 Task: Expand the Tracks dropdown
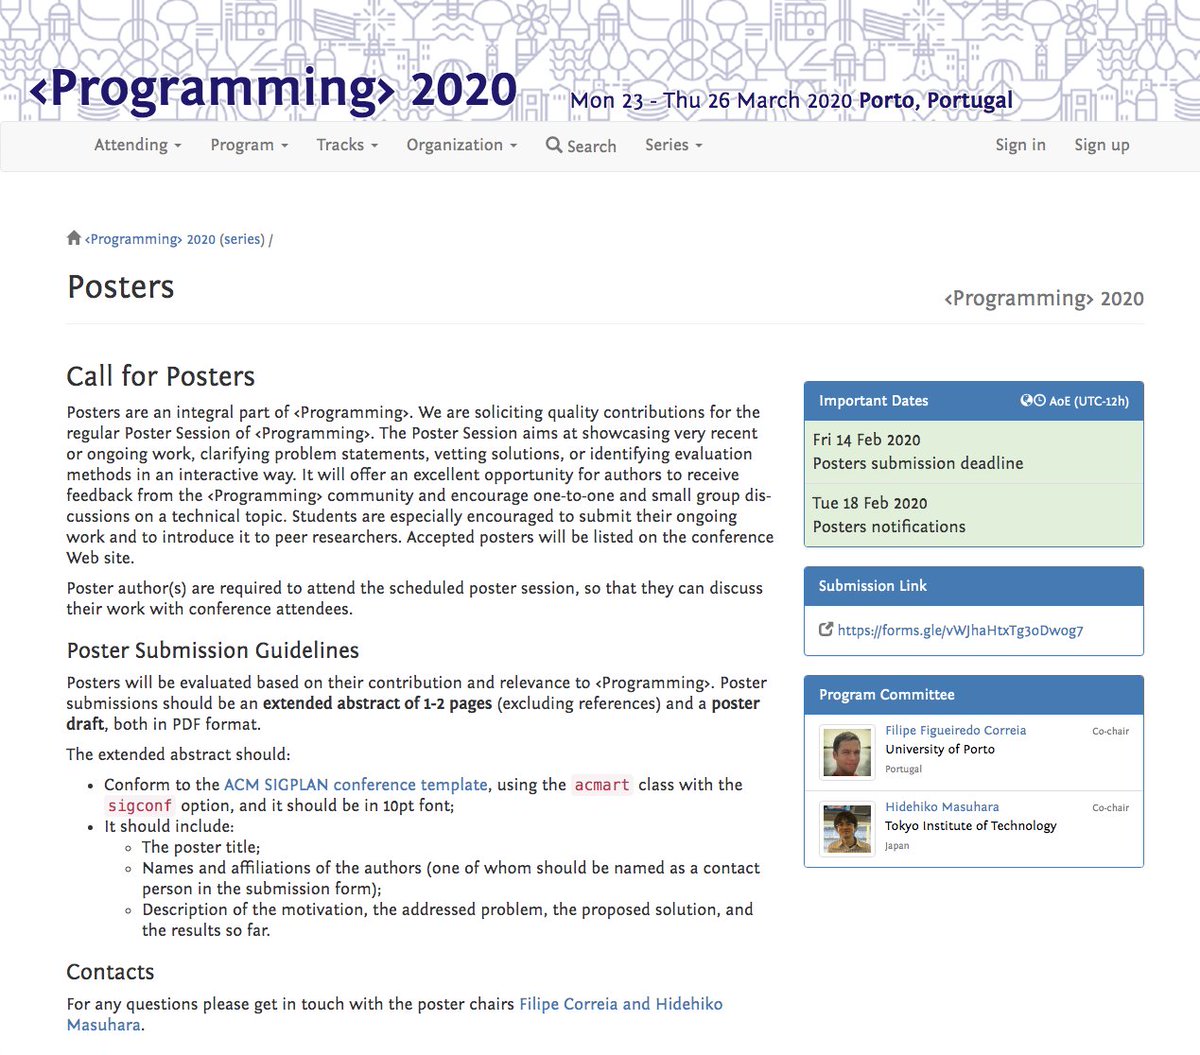347,145
